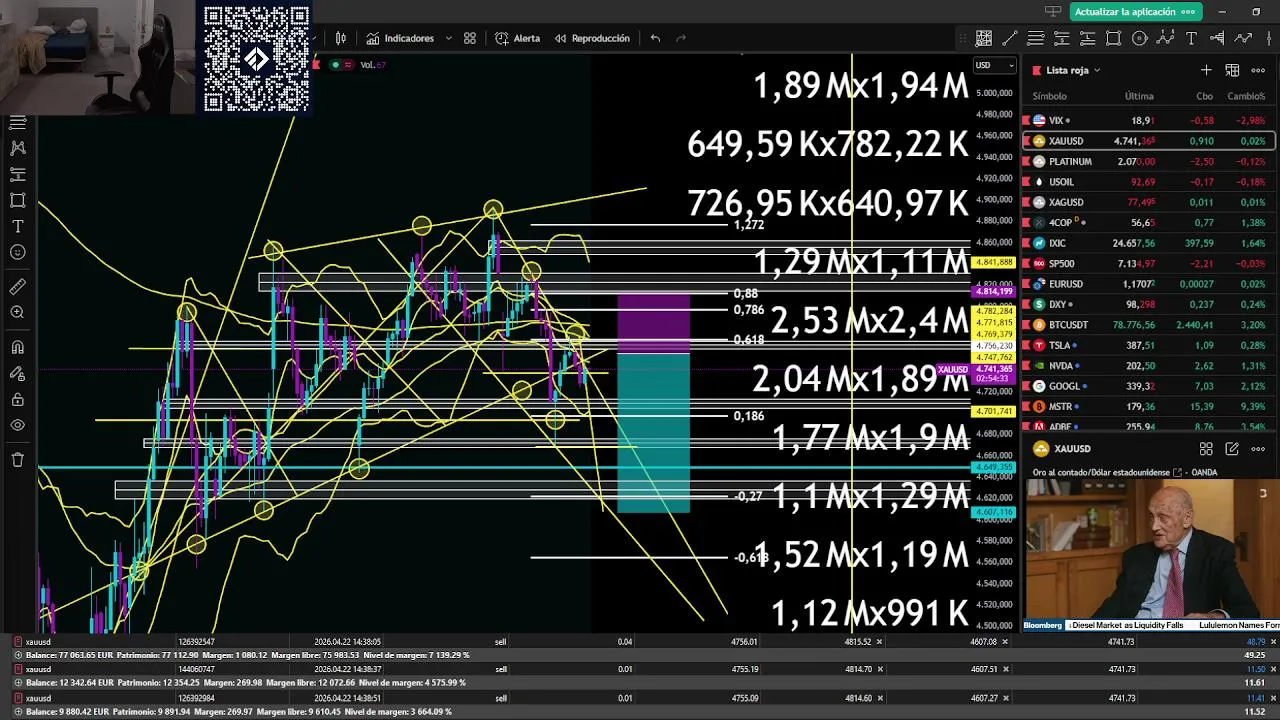1280x720 pixels.
Task: Open XAUUSD details panel grid icon
Action: [x=1206, y=449]
